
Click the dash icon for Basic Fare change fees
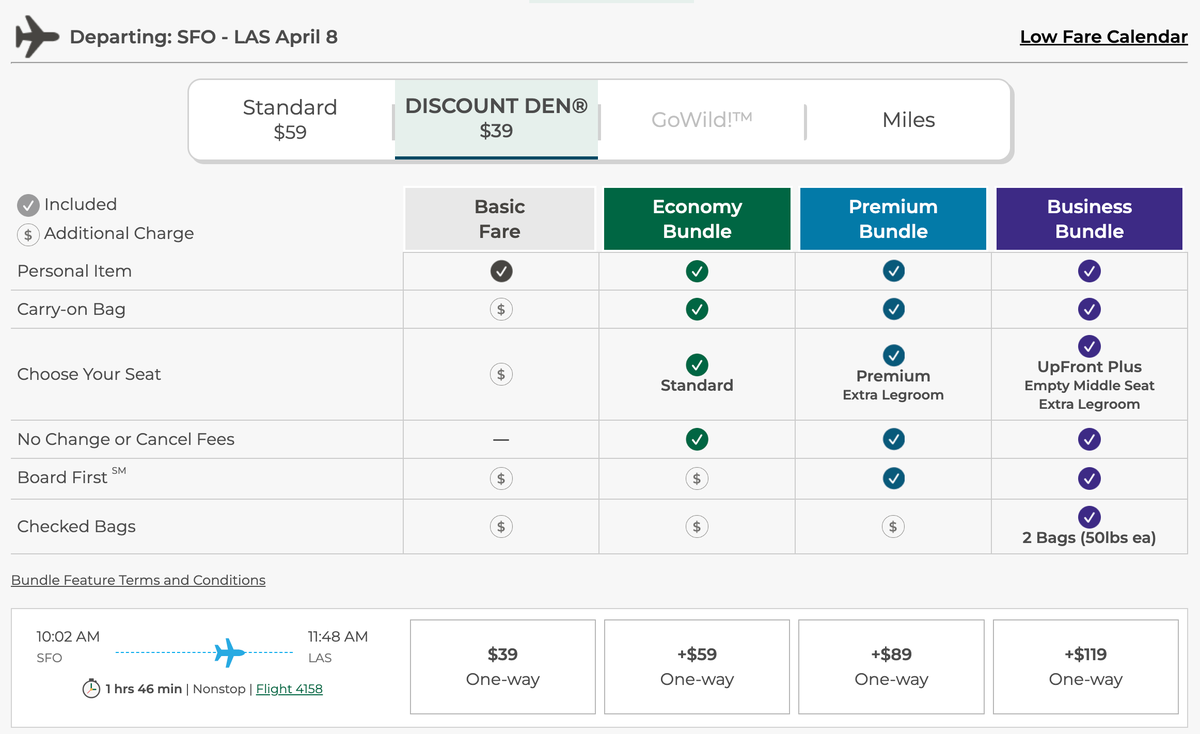pyautogui.click(x=500, y=439)
